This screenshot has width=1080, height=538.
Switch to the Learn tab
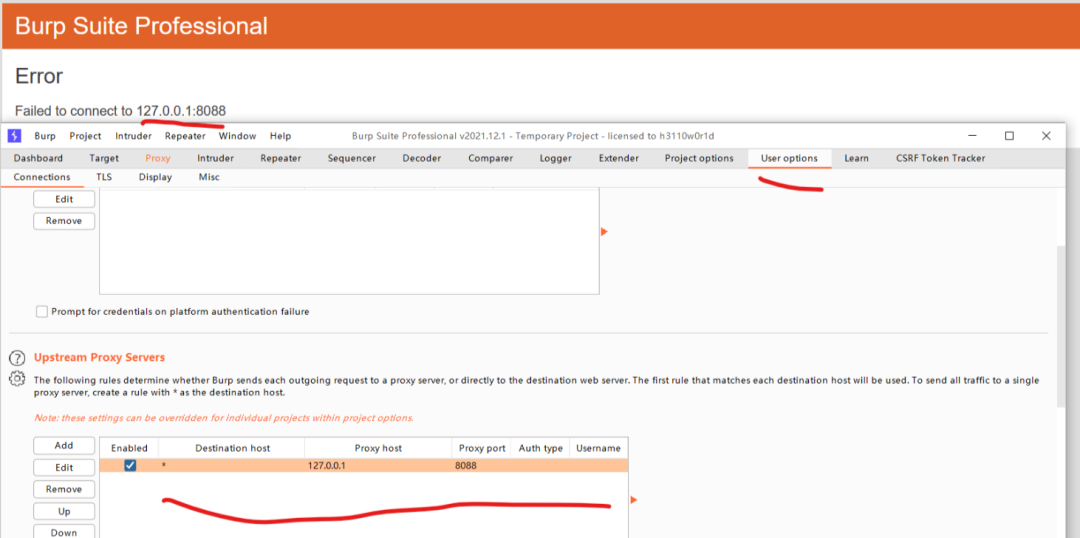tap(856, 158)
